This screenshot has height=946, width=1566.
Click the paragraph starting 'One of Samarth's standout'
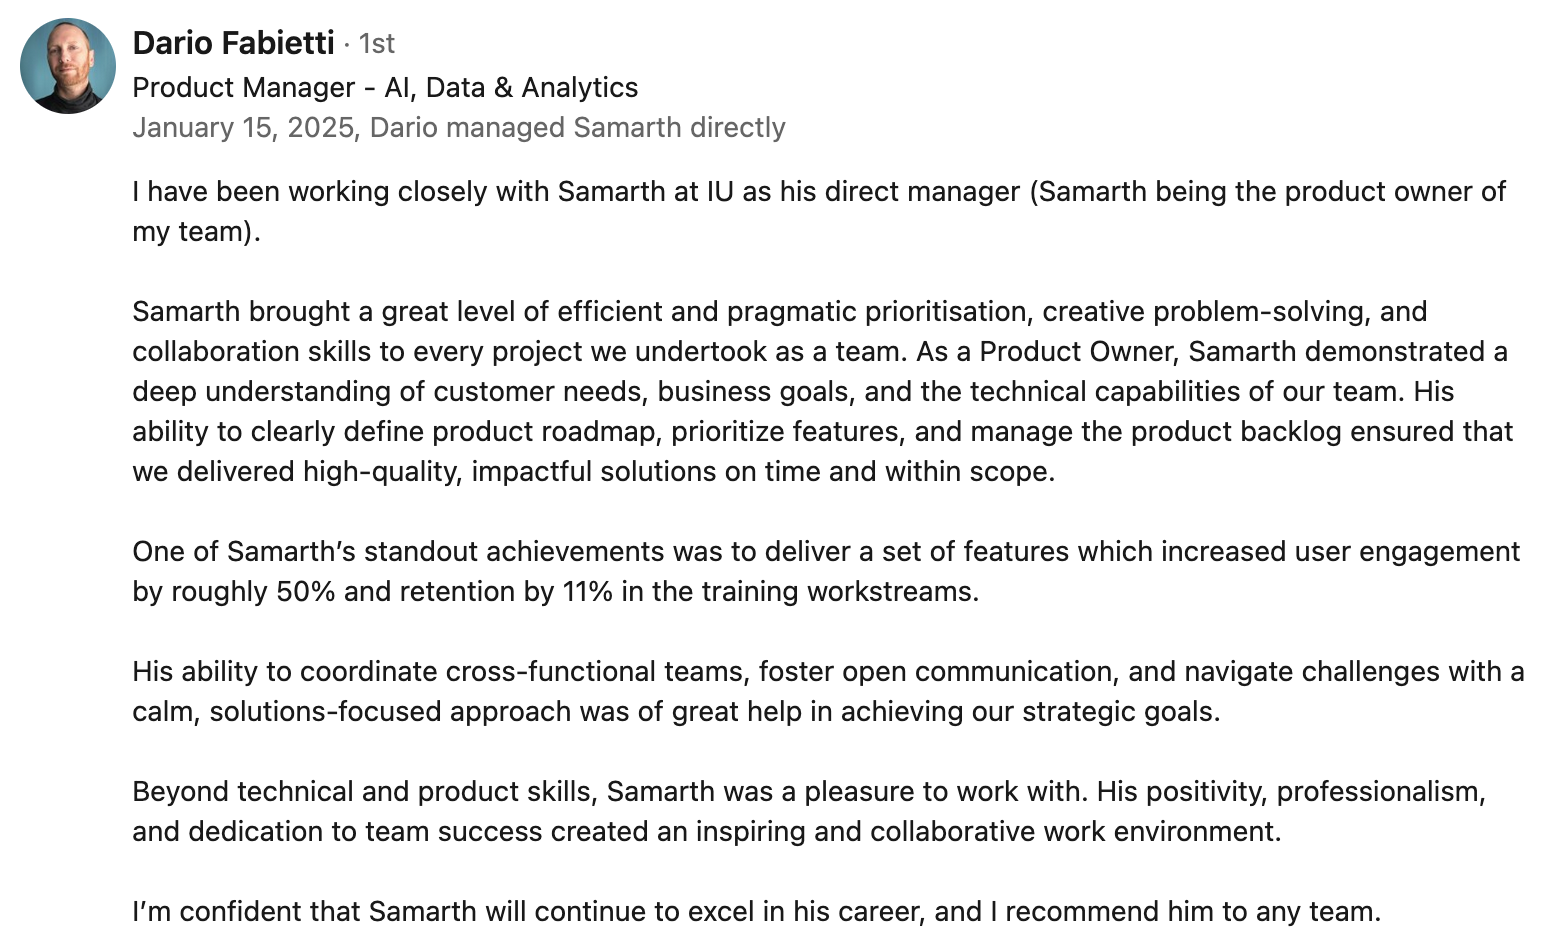click(x=826, y=571)
